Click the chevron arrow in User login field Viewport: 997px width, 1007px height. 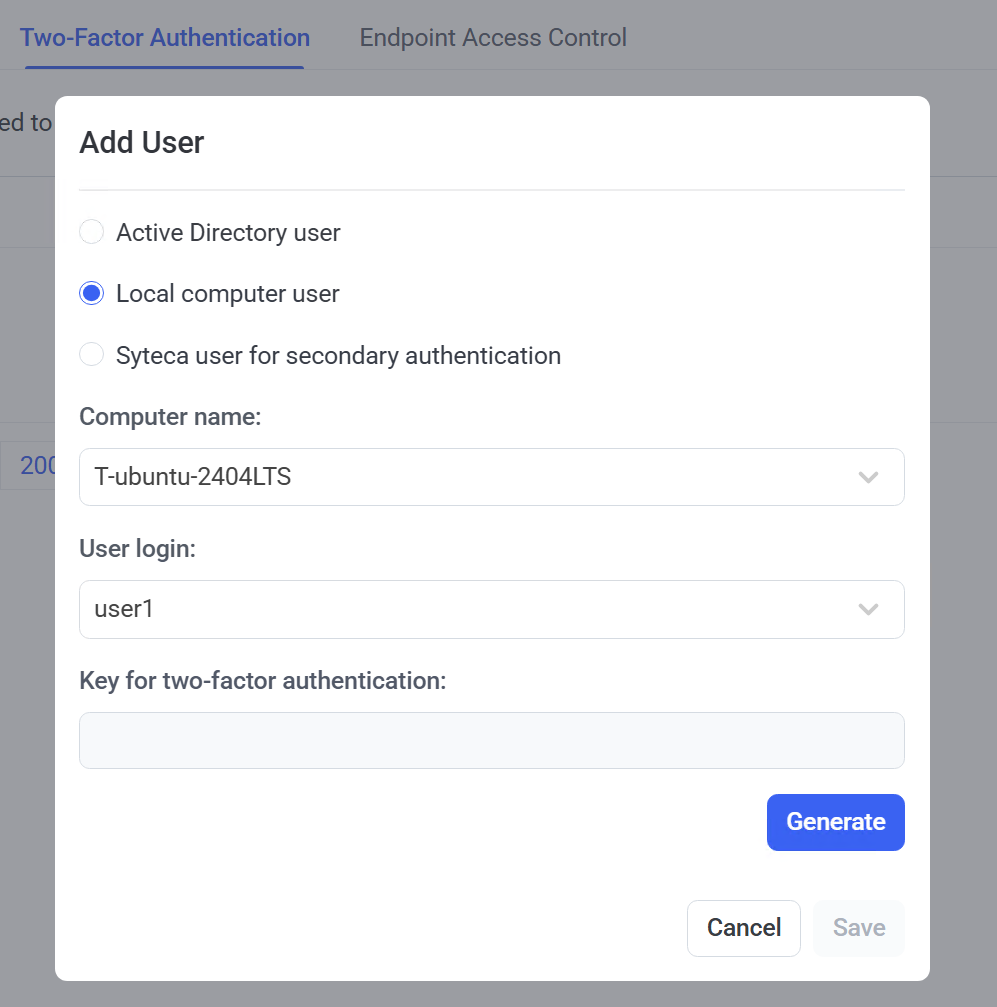868,609
